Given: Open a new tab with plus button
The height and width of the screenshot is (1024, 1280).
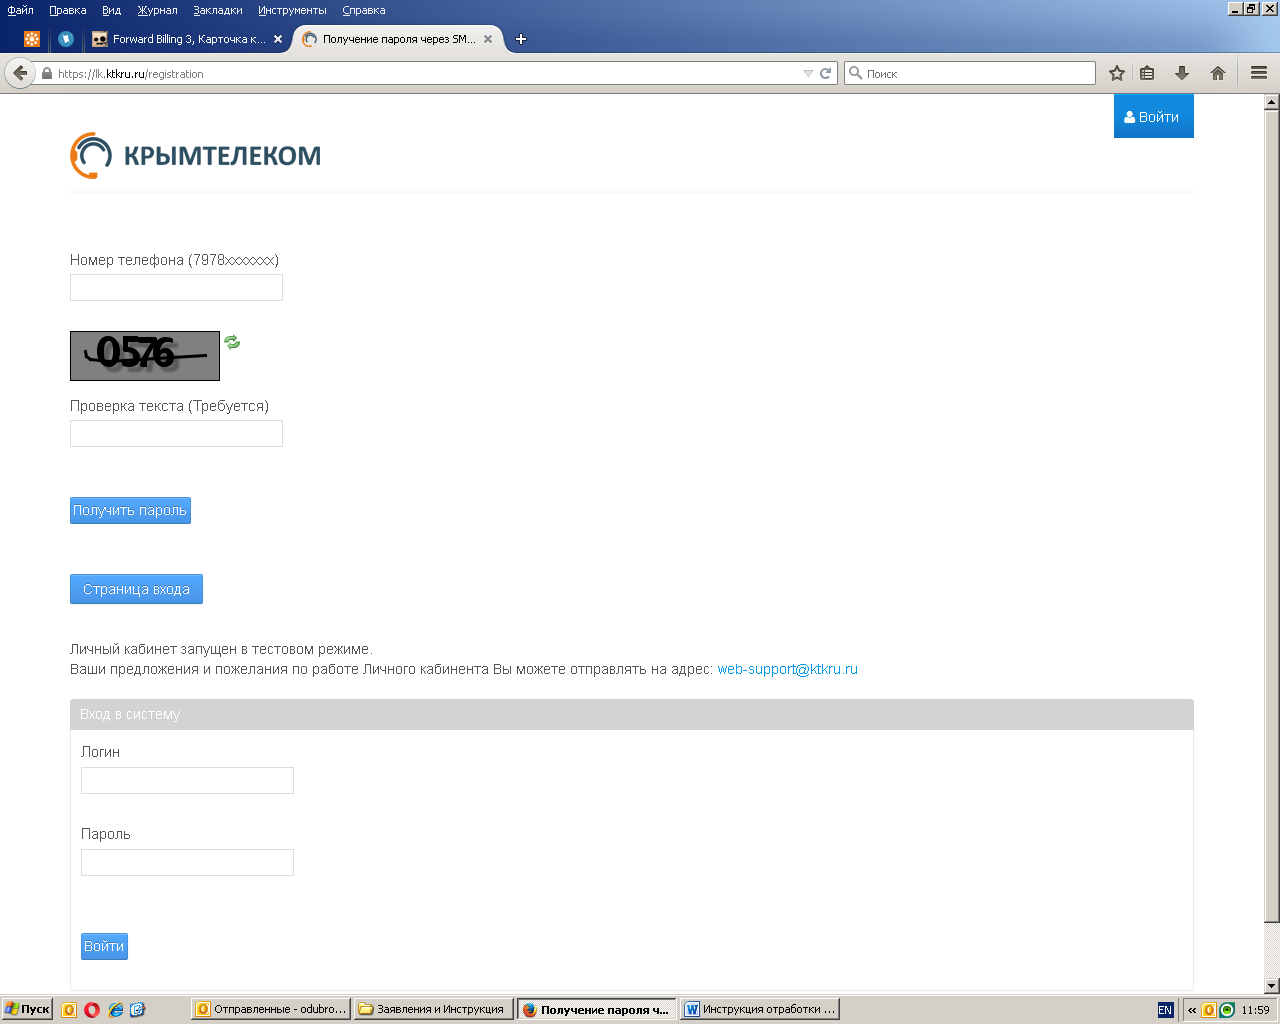Looking at the screenshot, I should tap(520, 39).
